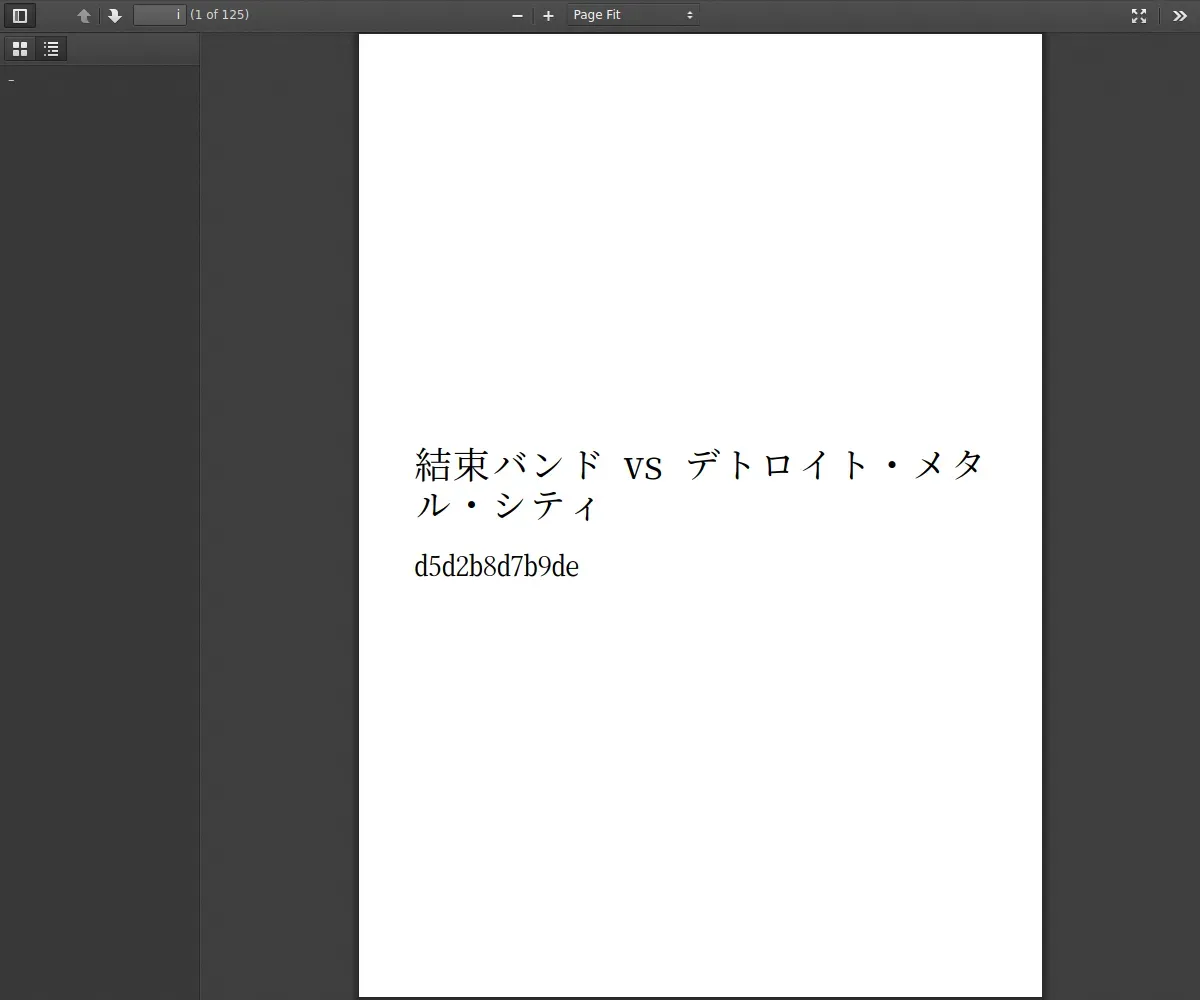This screenshot has height=1000, width=1200.
Task: Click the document title text on page
Action: pyautogui.click(x=700, y=485)
